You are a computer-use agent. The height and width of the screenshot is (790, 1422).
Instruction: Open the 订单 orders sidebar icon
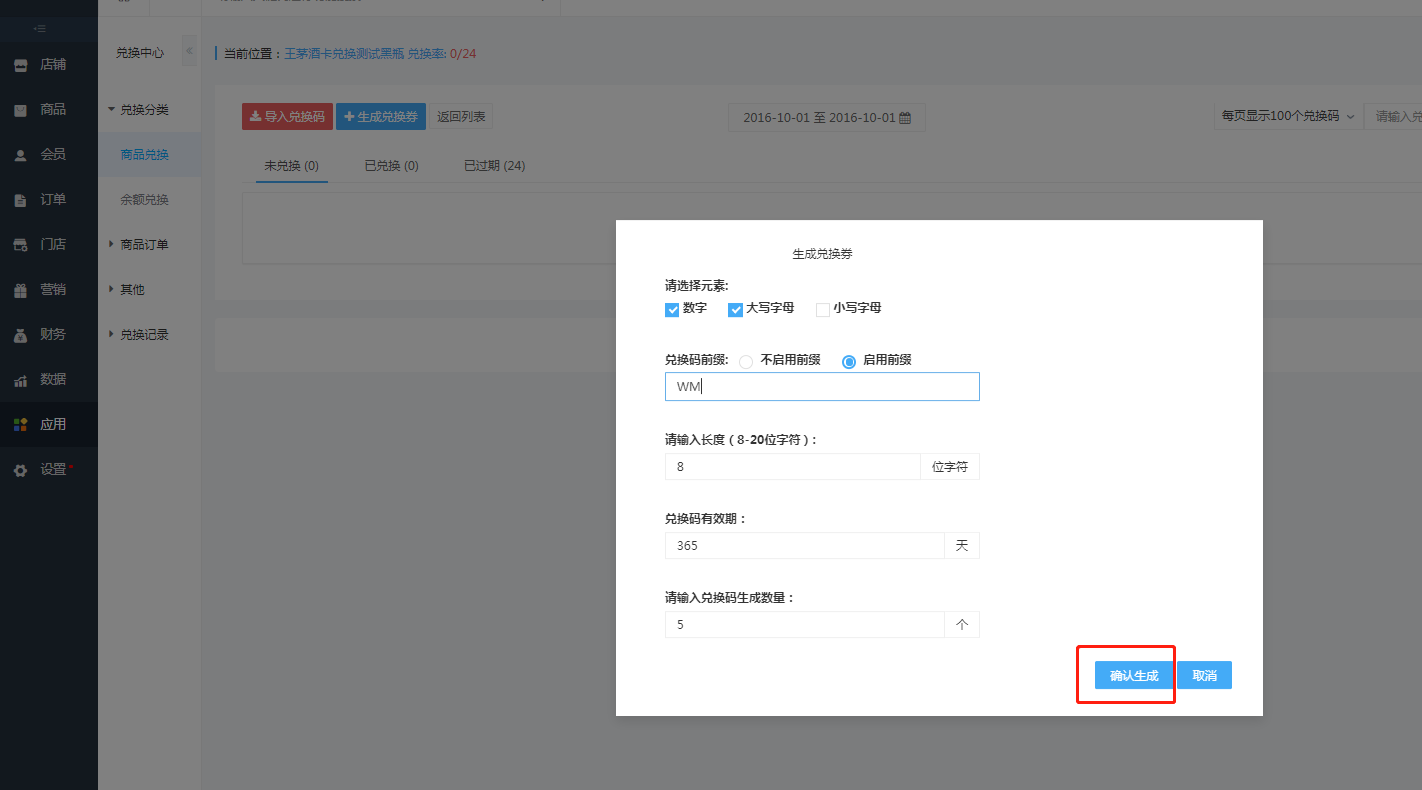20,200
